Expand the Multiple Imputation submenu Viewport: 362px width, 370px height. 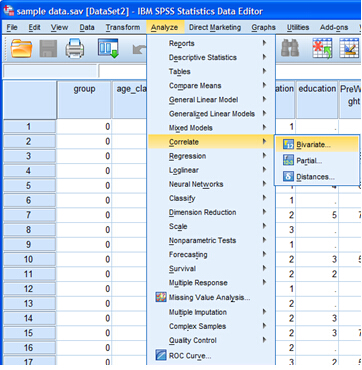(211, 312)
